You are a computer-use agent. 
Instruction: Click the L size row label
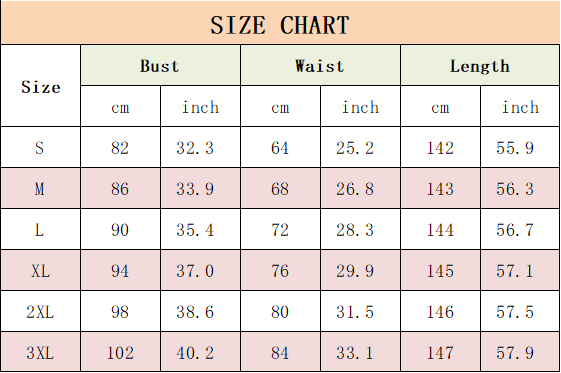(40, 229)
